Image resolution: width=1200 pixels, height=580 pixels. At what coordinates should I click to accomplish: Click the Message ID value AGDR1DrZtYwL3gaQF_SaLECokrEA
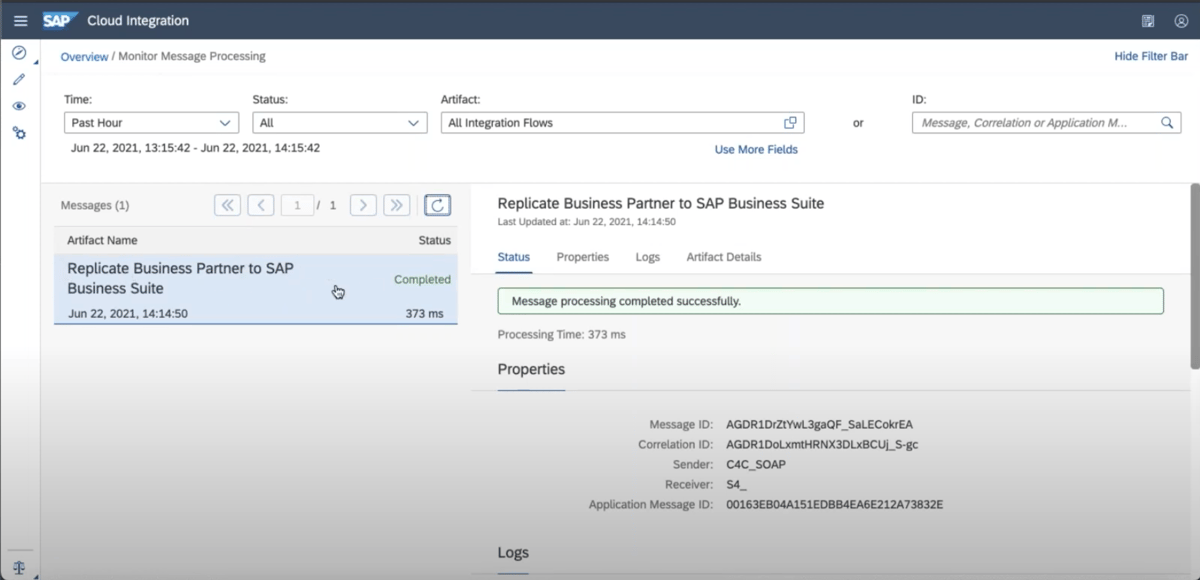pos(819,425)
